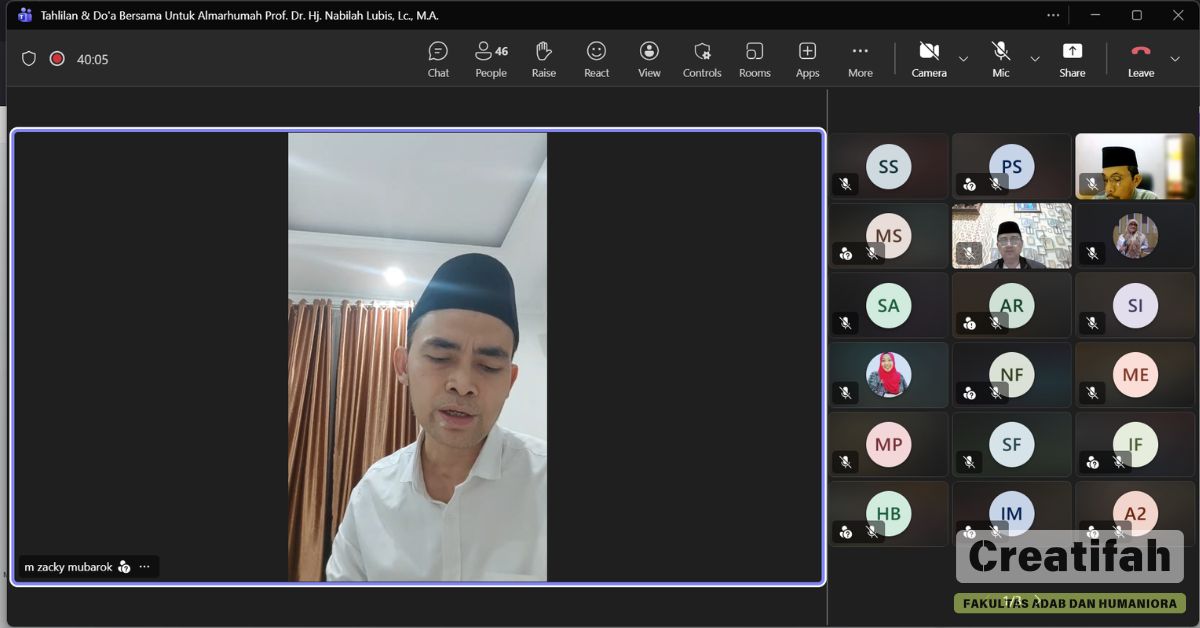Open the View layout options

click(x=649, y=59)
